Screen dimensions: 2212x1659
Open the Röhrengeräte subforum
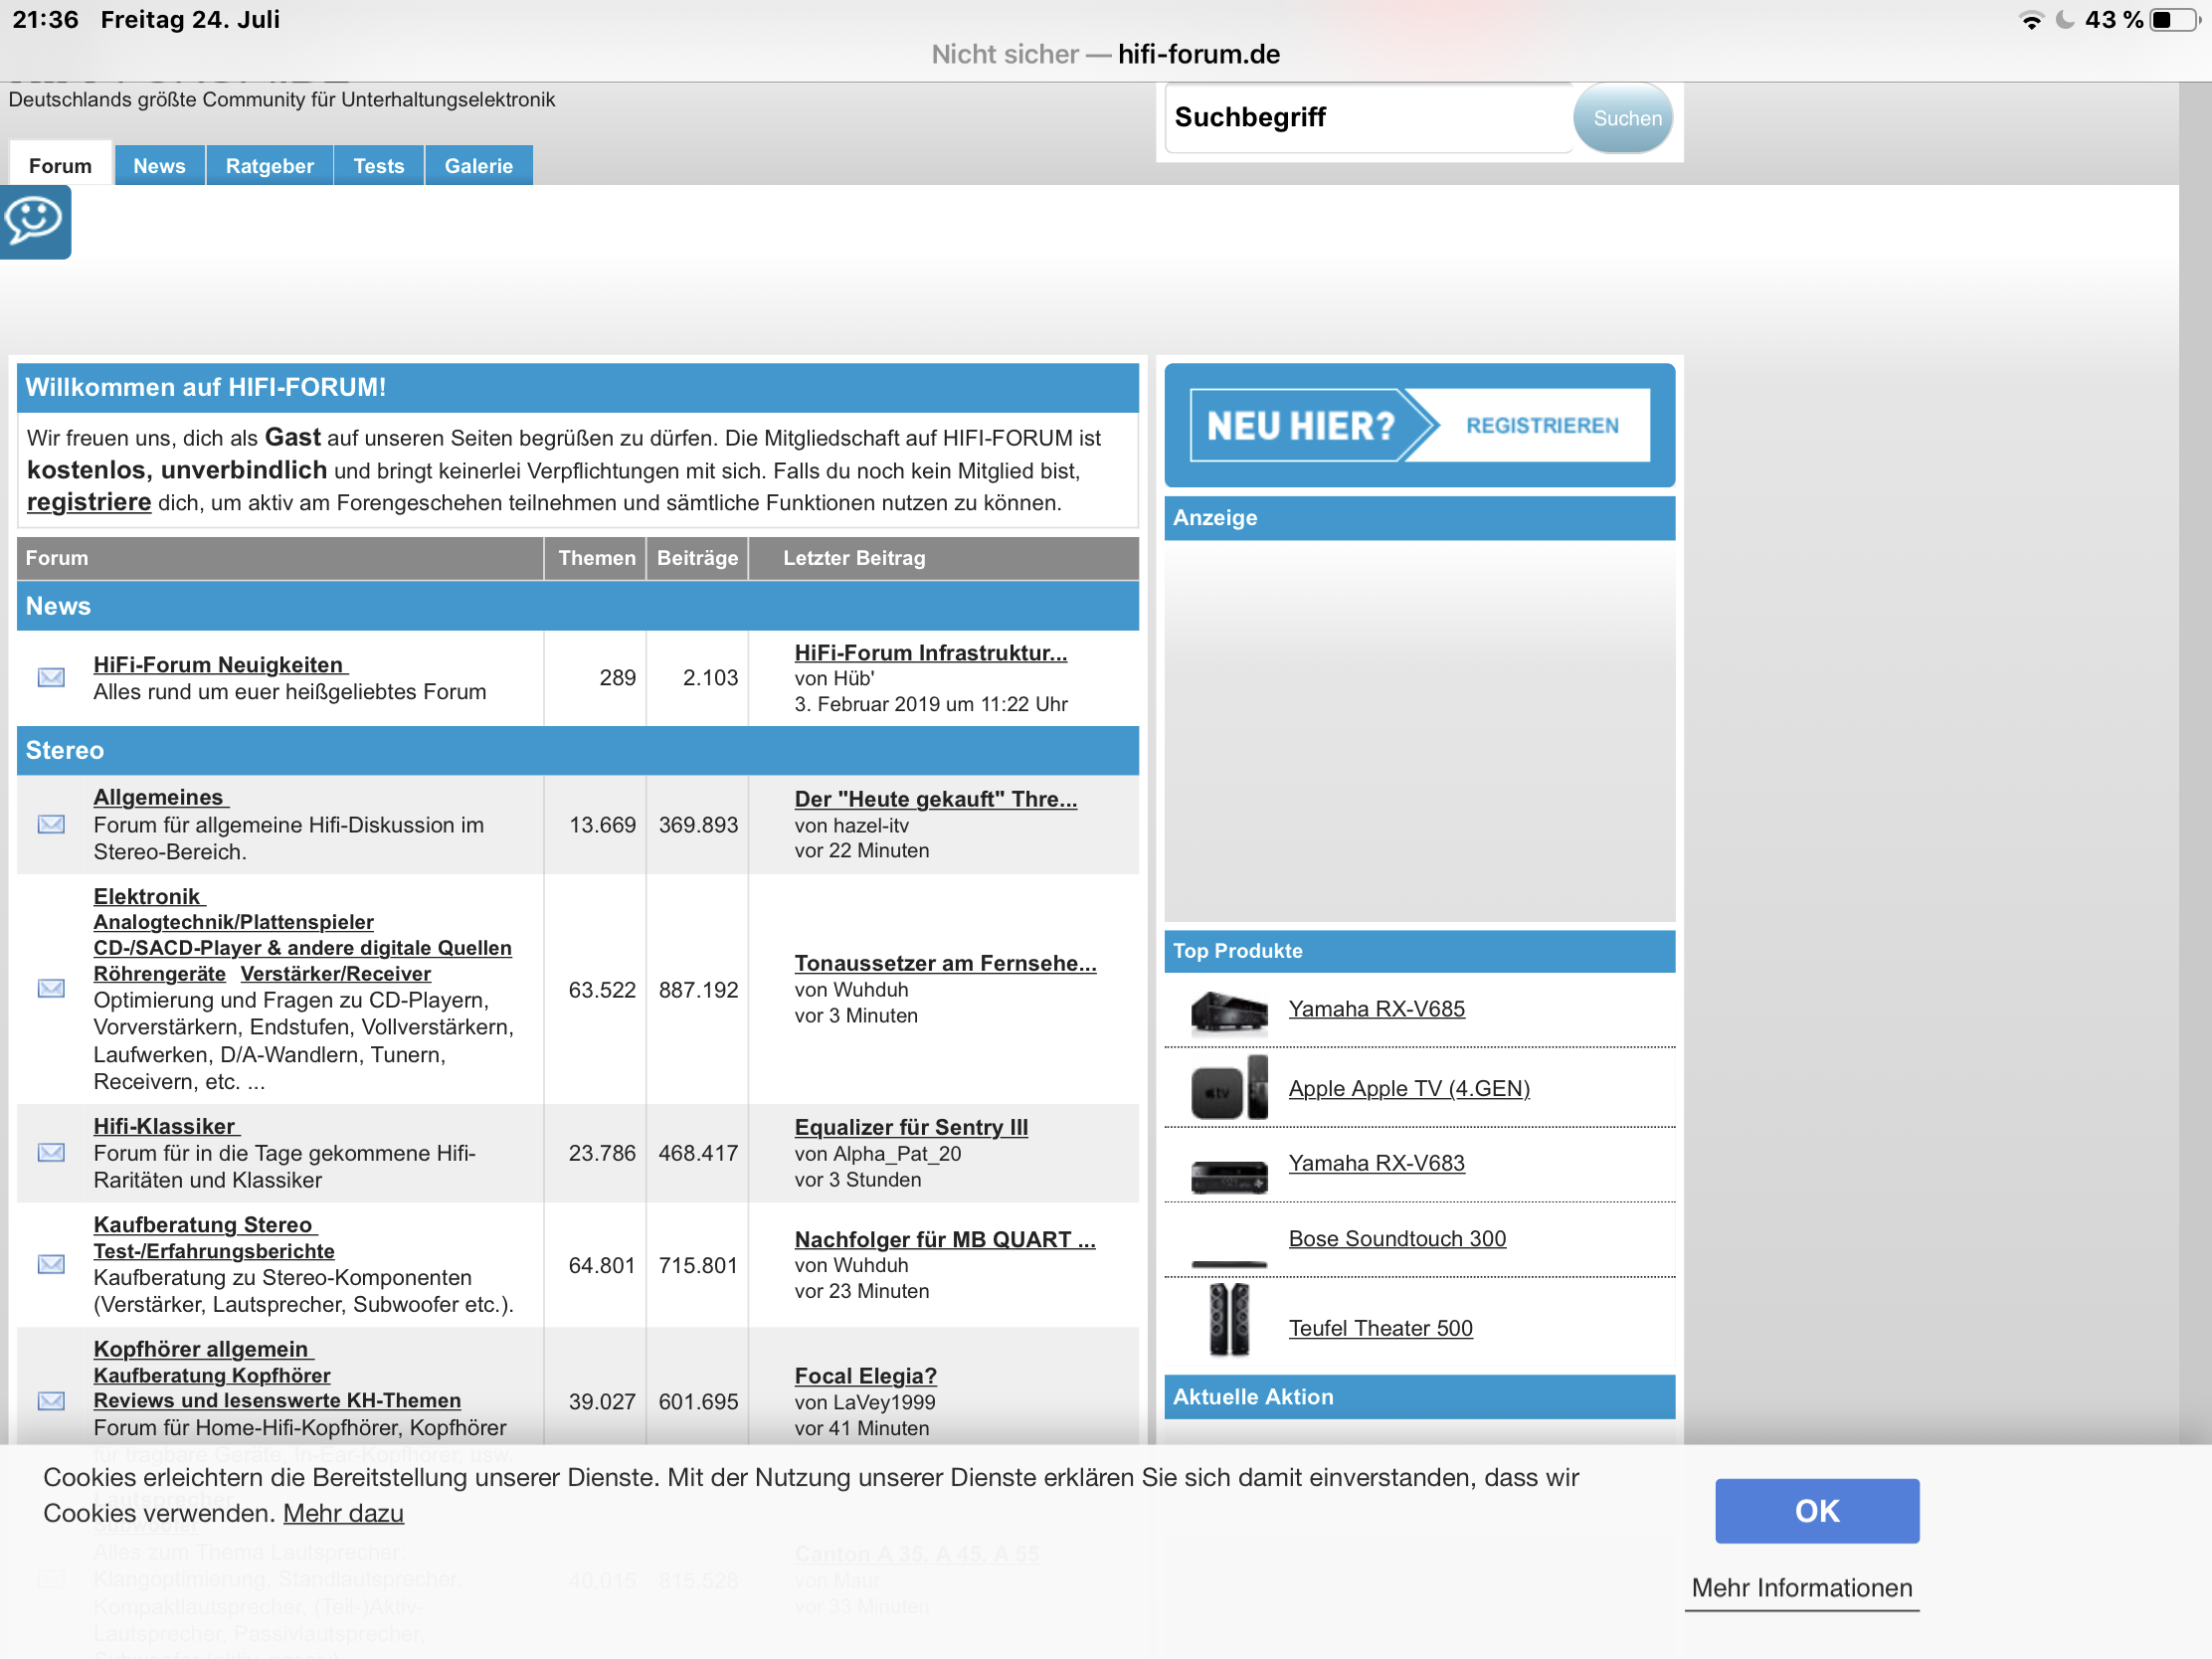point(160,974)
